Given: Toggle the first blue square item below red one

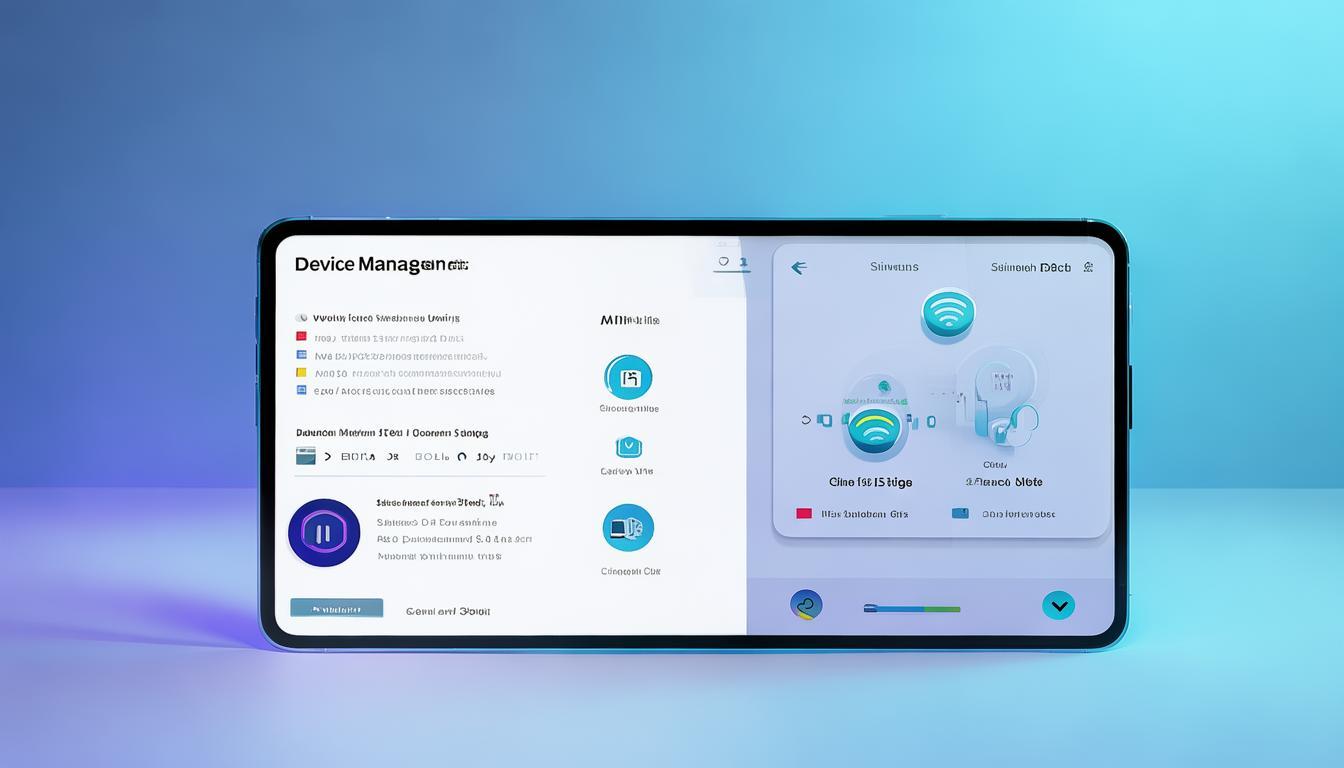Looking at the screenshot, I should (x=301, y=355).
